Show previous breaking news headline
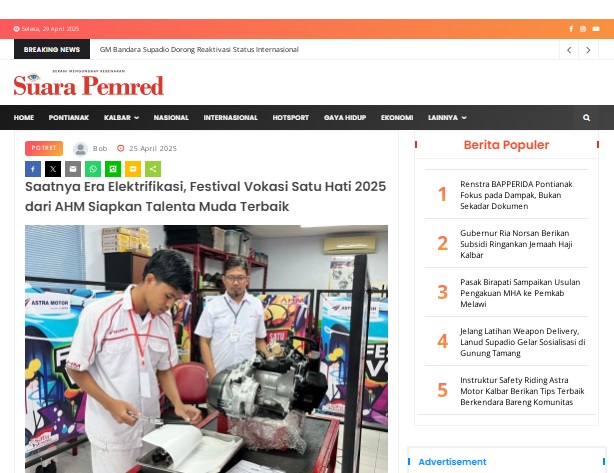 [569, 50]
